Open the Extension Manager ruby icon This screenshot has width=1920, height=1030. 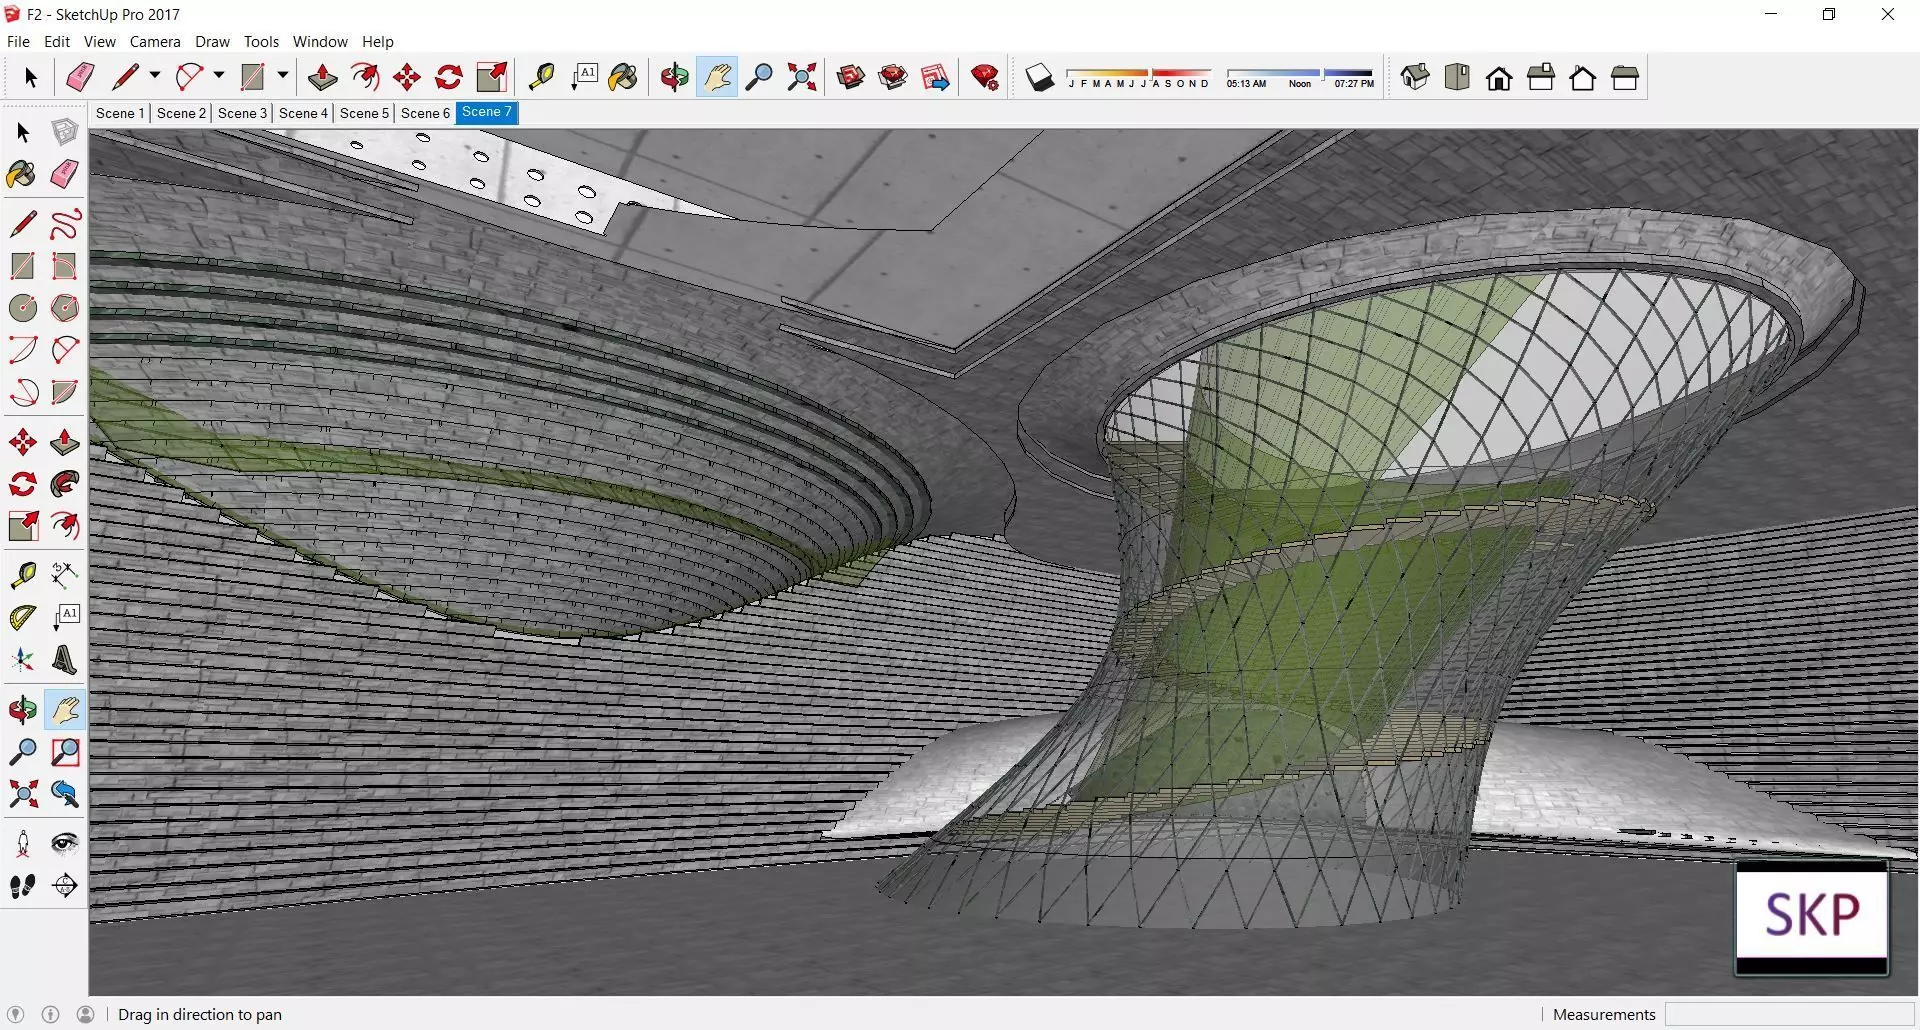985,77
